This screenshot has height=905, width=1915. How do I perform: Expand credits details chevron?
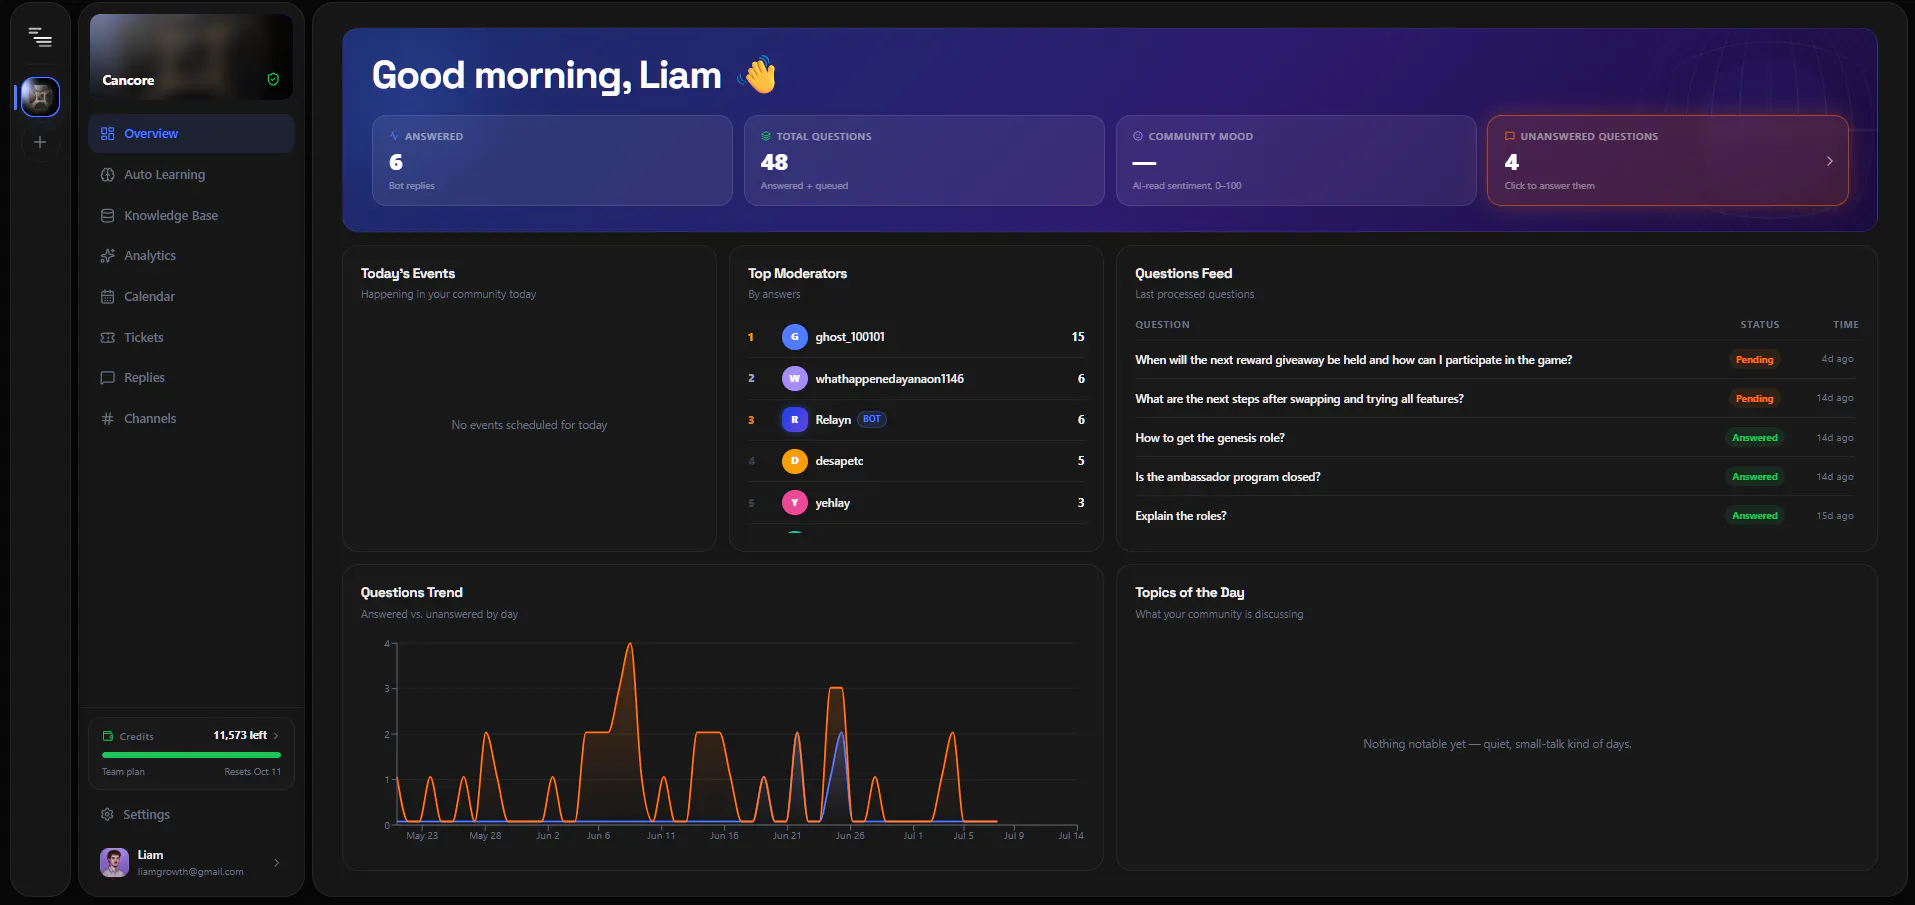276,735
